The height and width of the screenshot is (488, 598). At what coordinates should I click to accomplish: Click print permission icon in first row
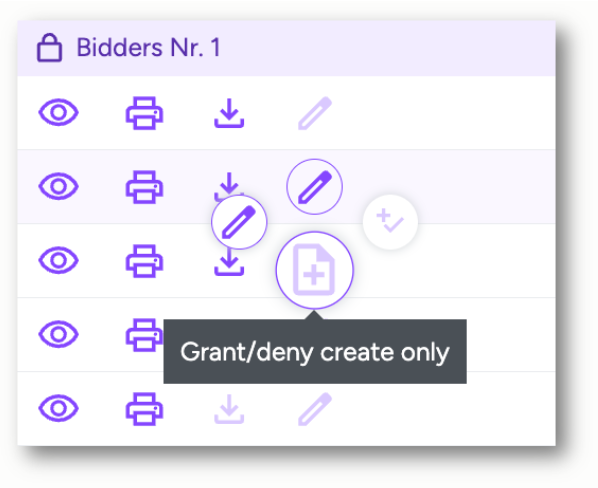pyautogui.click(x=145, y=113)
